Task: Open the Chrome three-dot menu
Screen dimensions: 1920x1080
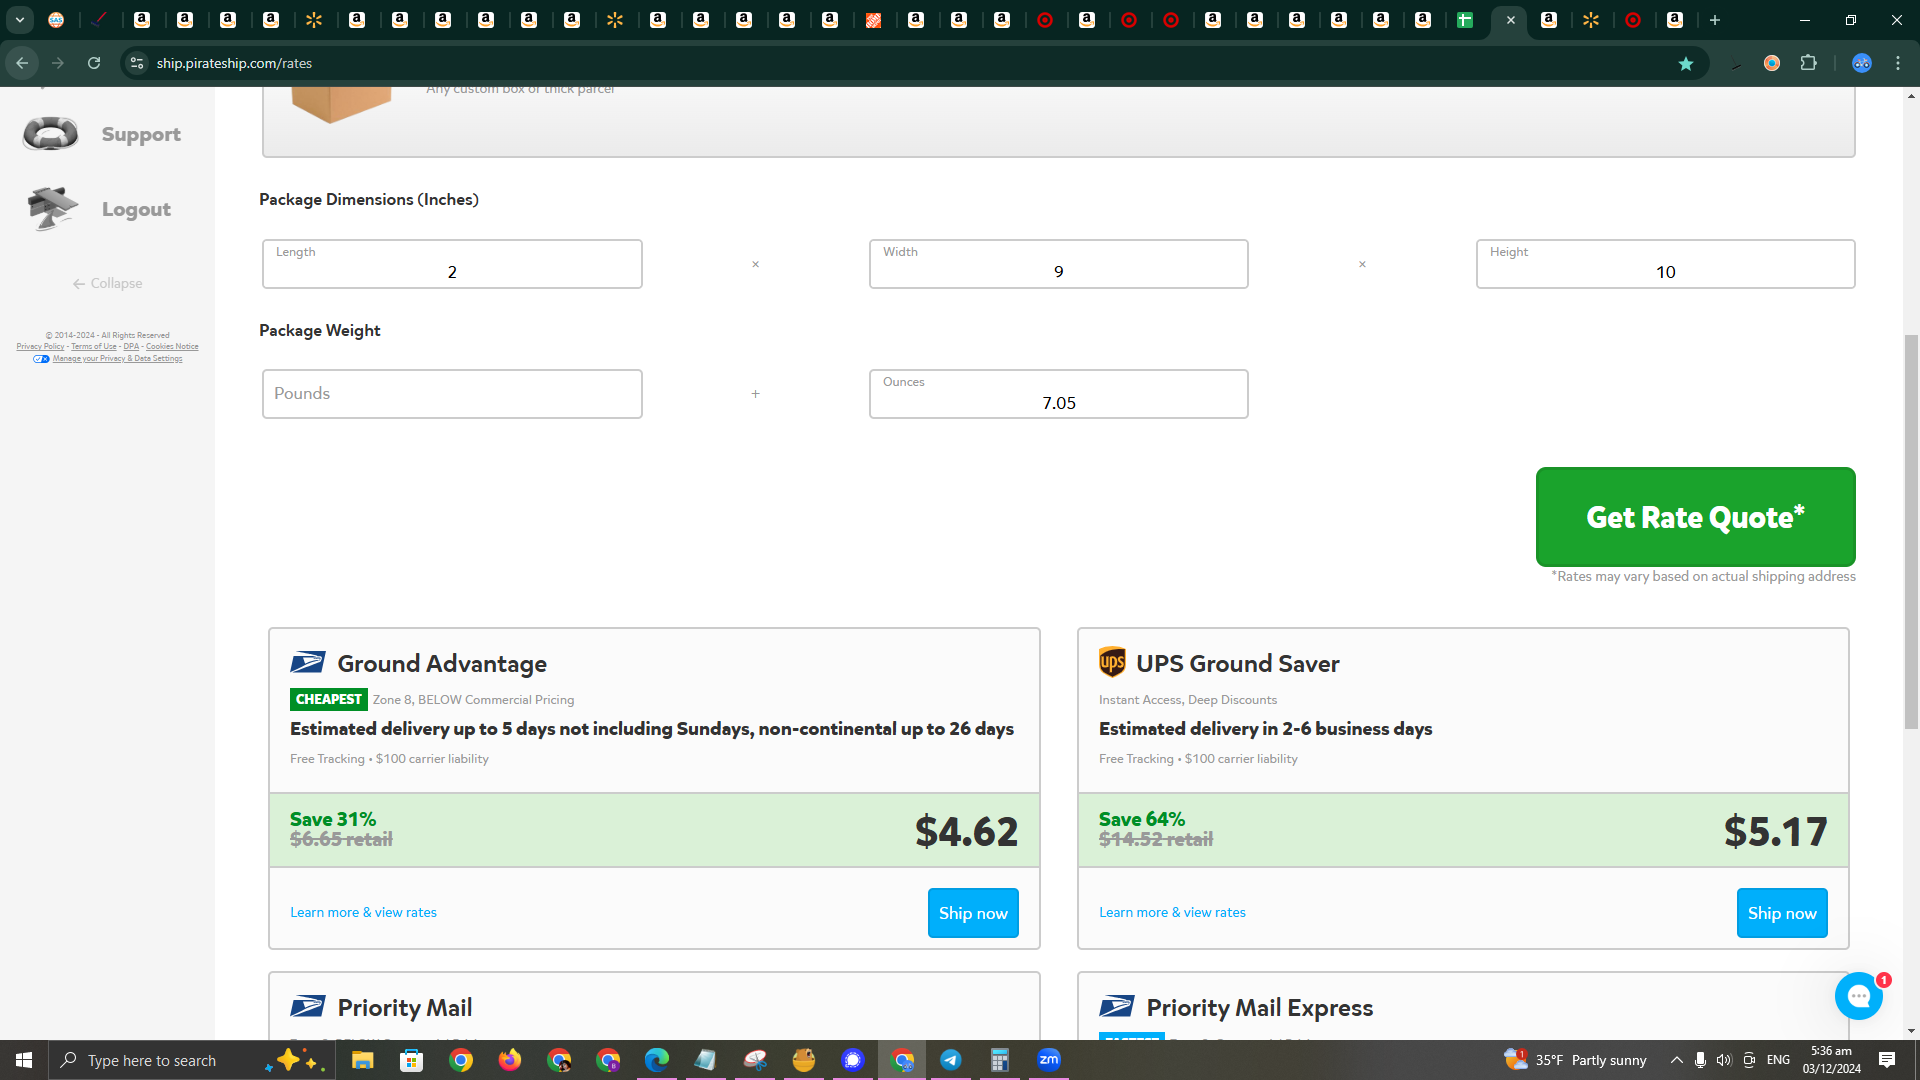Action: [x=1898, y=63]
